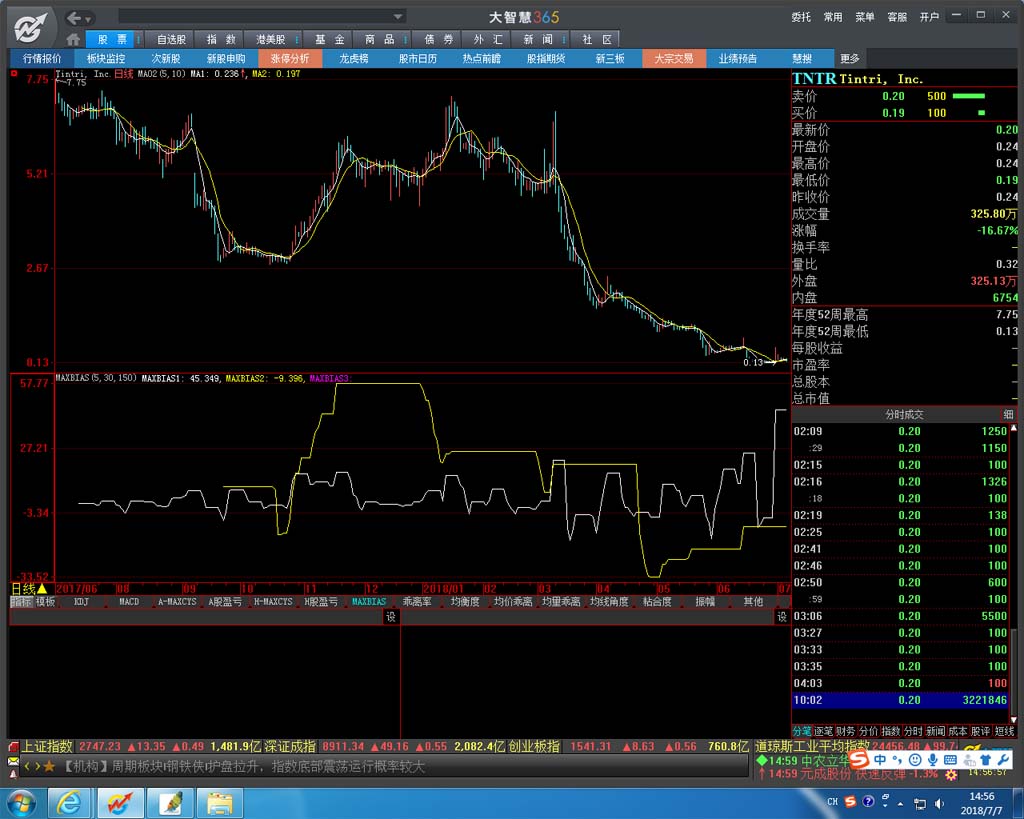
Task: Open the 自选股 watchlist tab
Action: click(x=171, y=40)
